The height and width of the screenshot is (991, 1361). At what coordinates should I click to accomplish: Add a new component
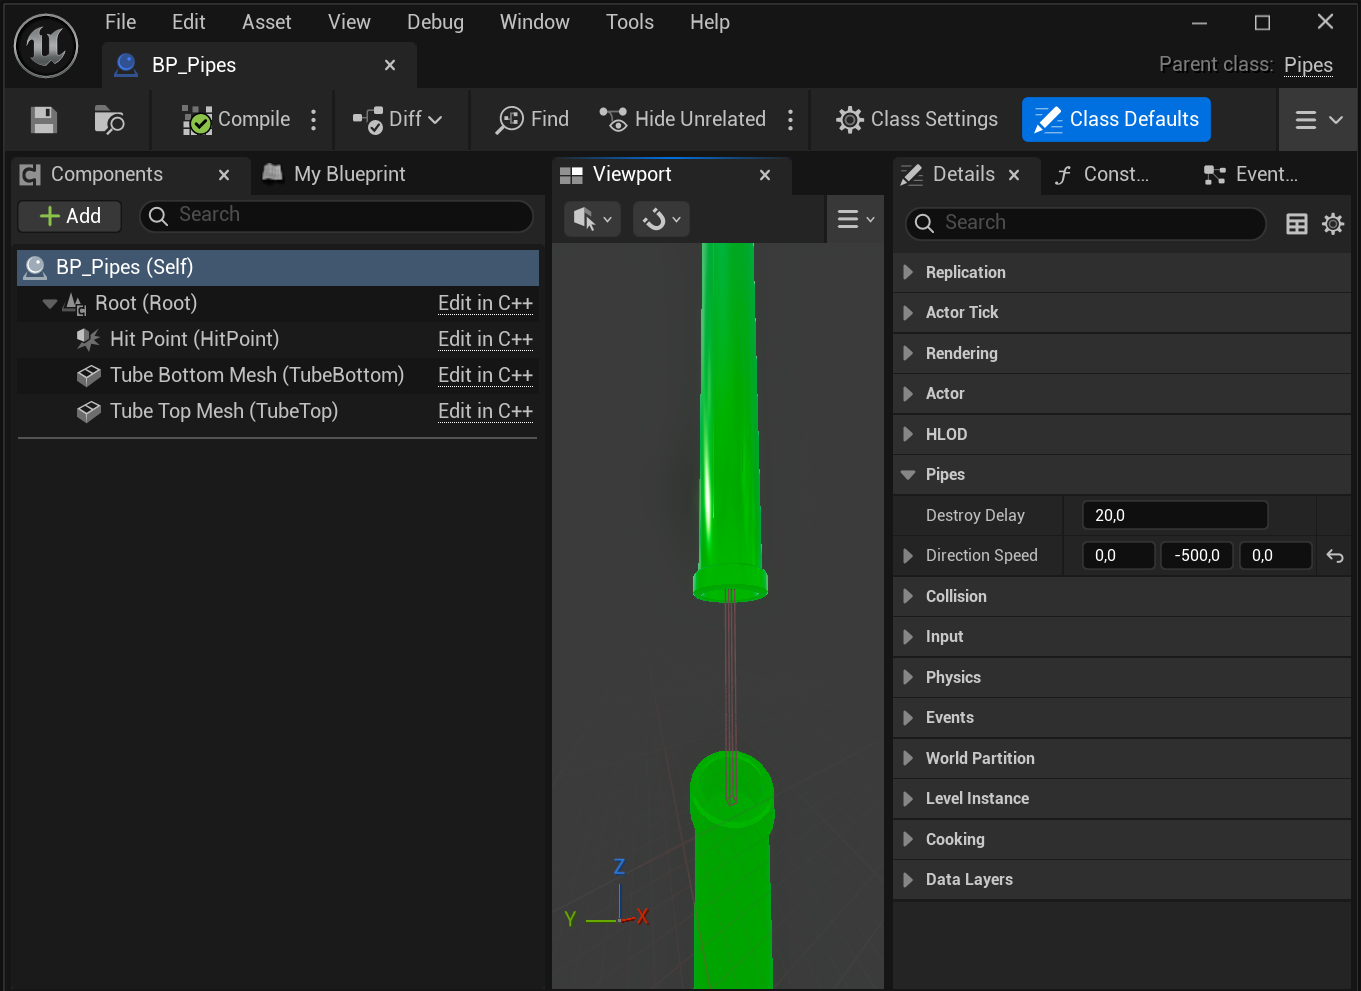click(70, 216)
